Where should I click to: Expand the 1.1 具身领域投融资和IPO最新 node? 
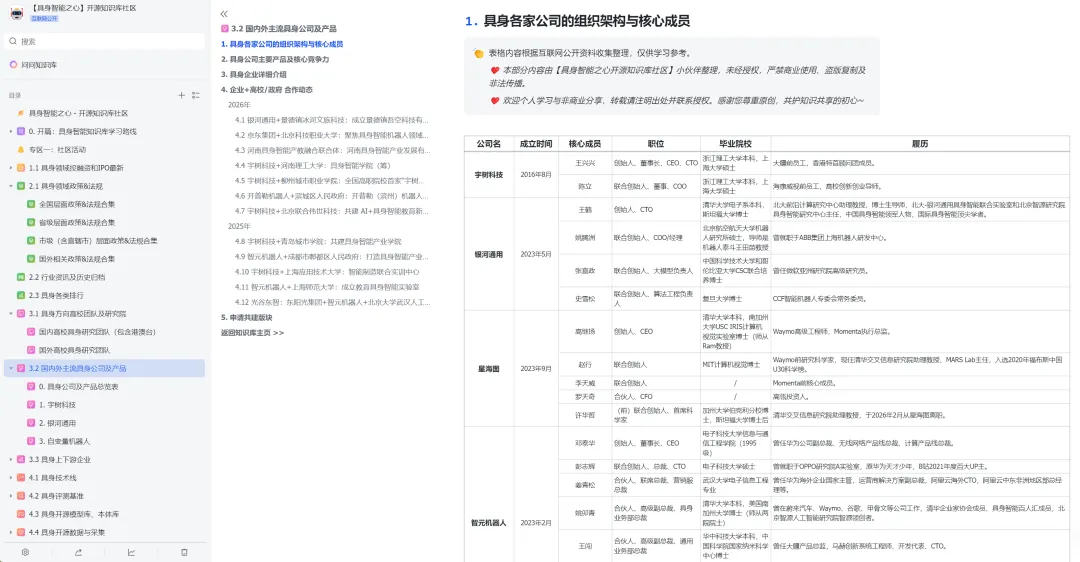click(x=10, y=168)
